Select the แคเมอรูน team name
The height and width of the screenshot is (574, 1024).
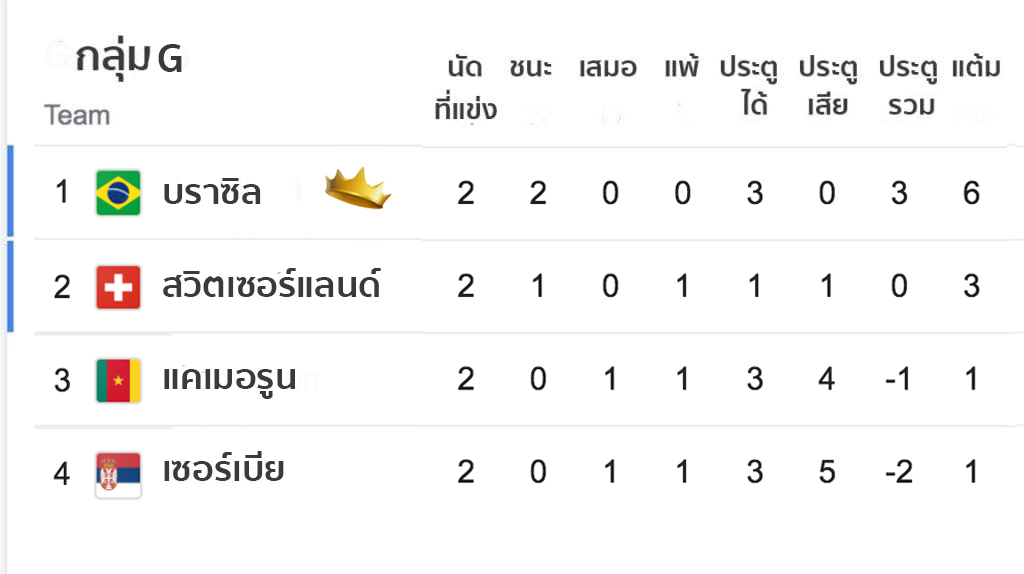click(229, 379)
